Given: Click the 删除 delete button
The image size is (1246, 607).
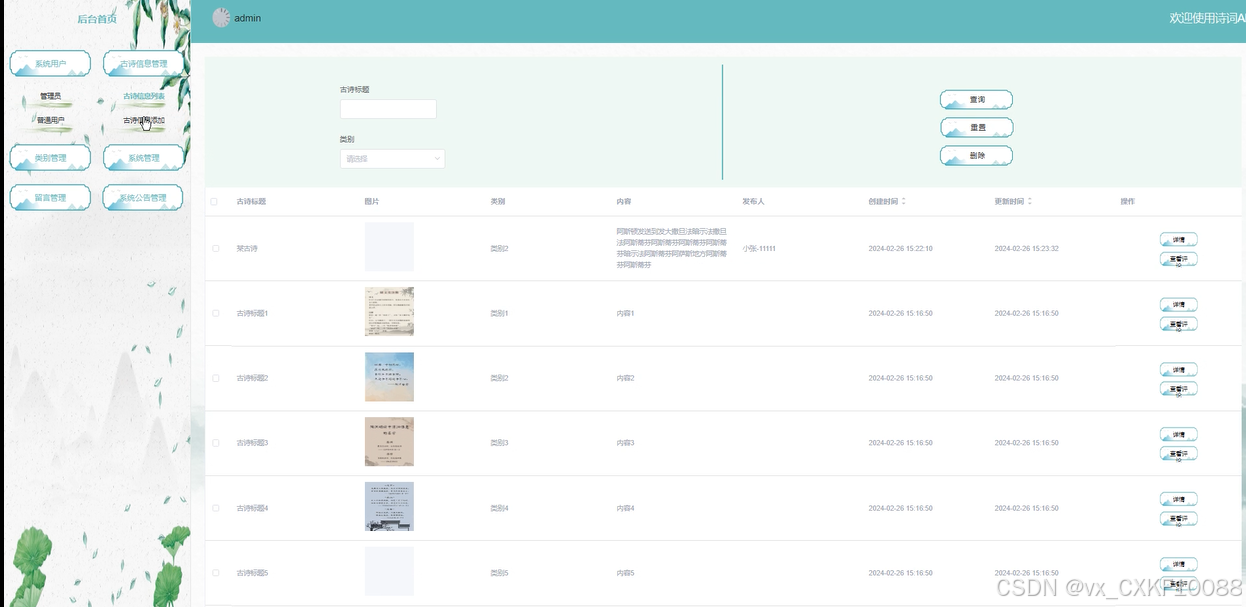Looking at the screenshot, I should tap(976, 156).
